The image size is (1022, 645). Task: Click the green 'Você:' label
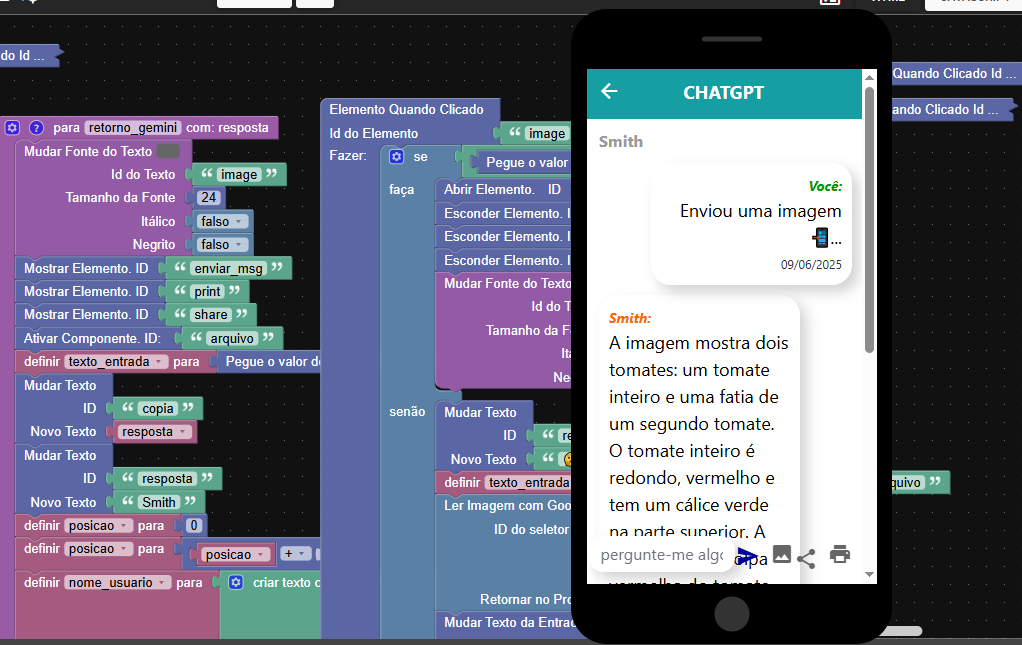click(x=825, y=186)
